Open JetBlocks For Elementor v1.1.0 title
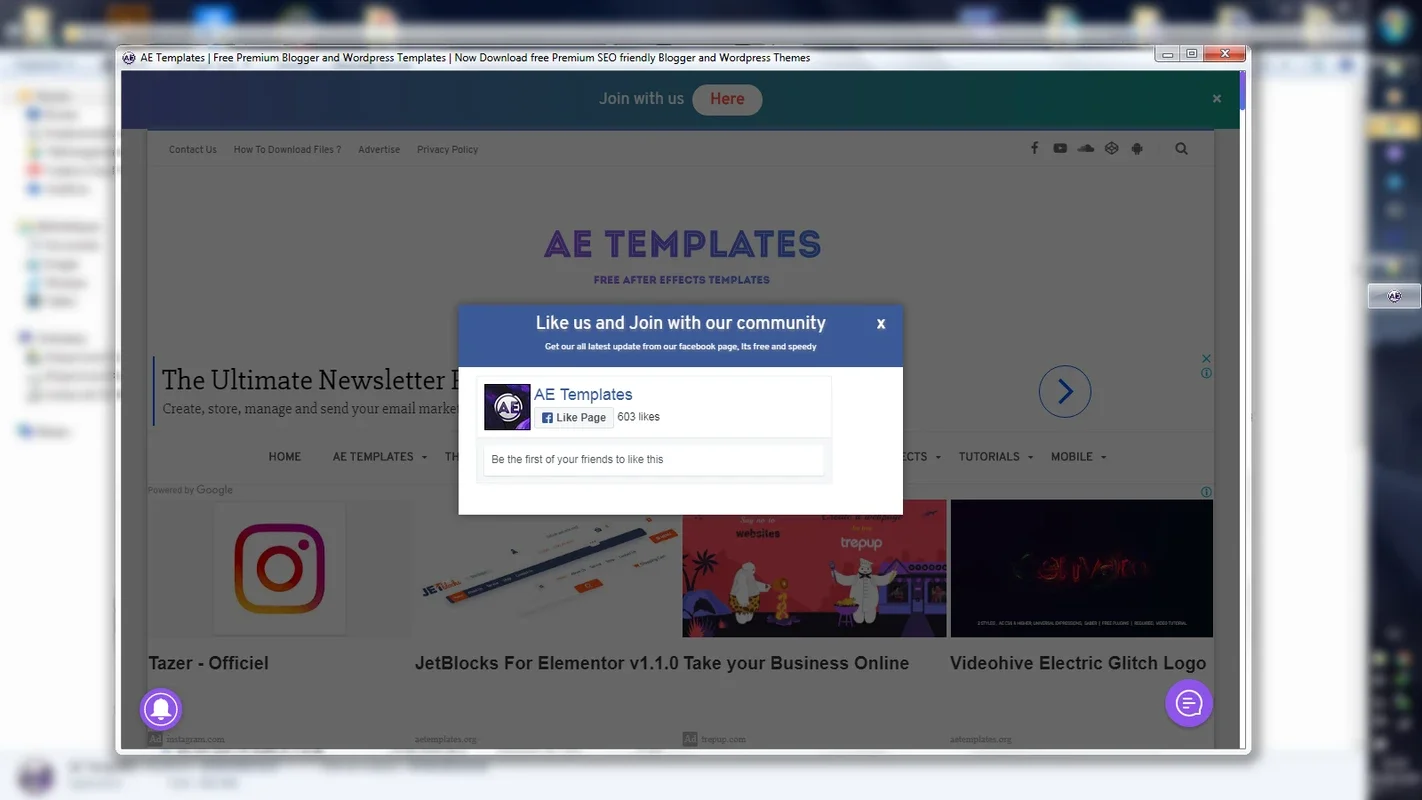 [x=547, y=663]
